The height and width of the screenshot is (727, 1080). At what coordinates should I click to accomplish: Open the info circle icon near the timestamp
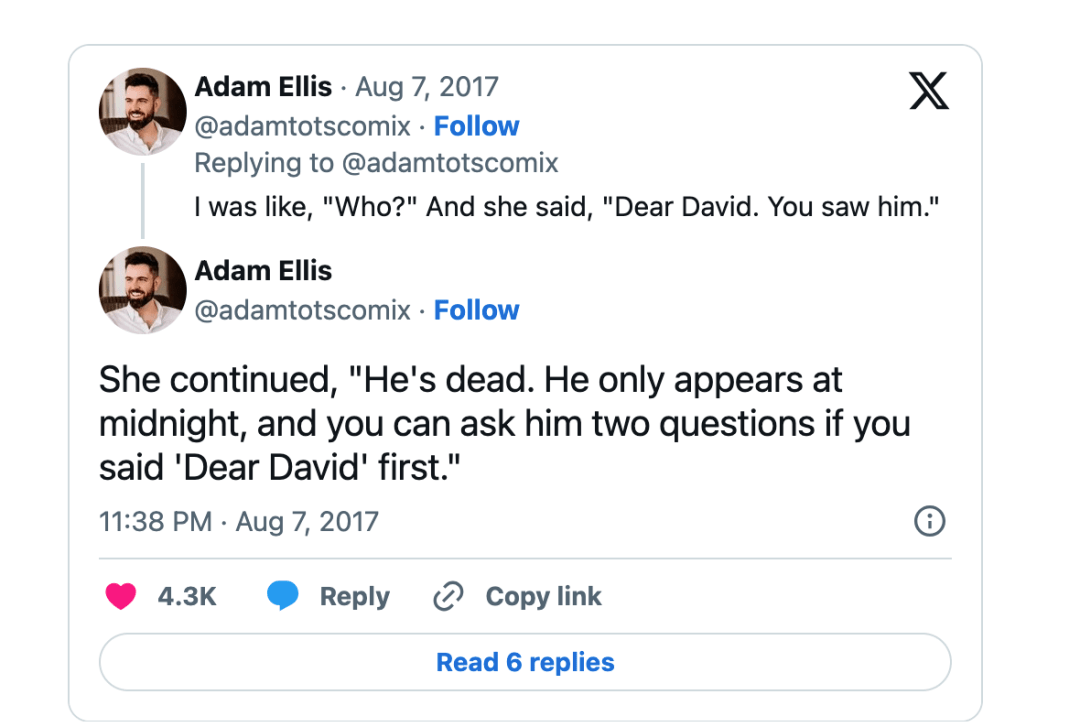930,521
